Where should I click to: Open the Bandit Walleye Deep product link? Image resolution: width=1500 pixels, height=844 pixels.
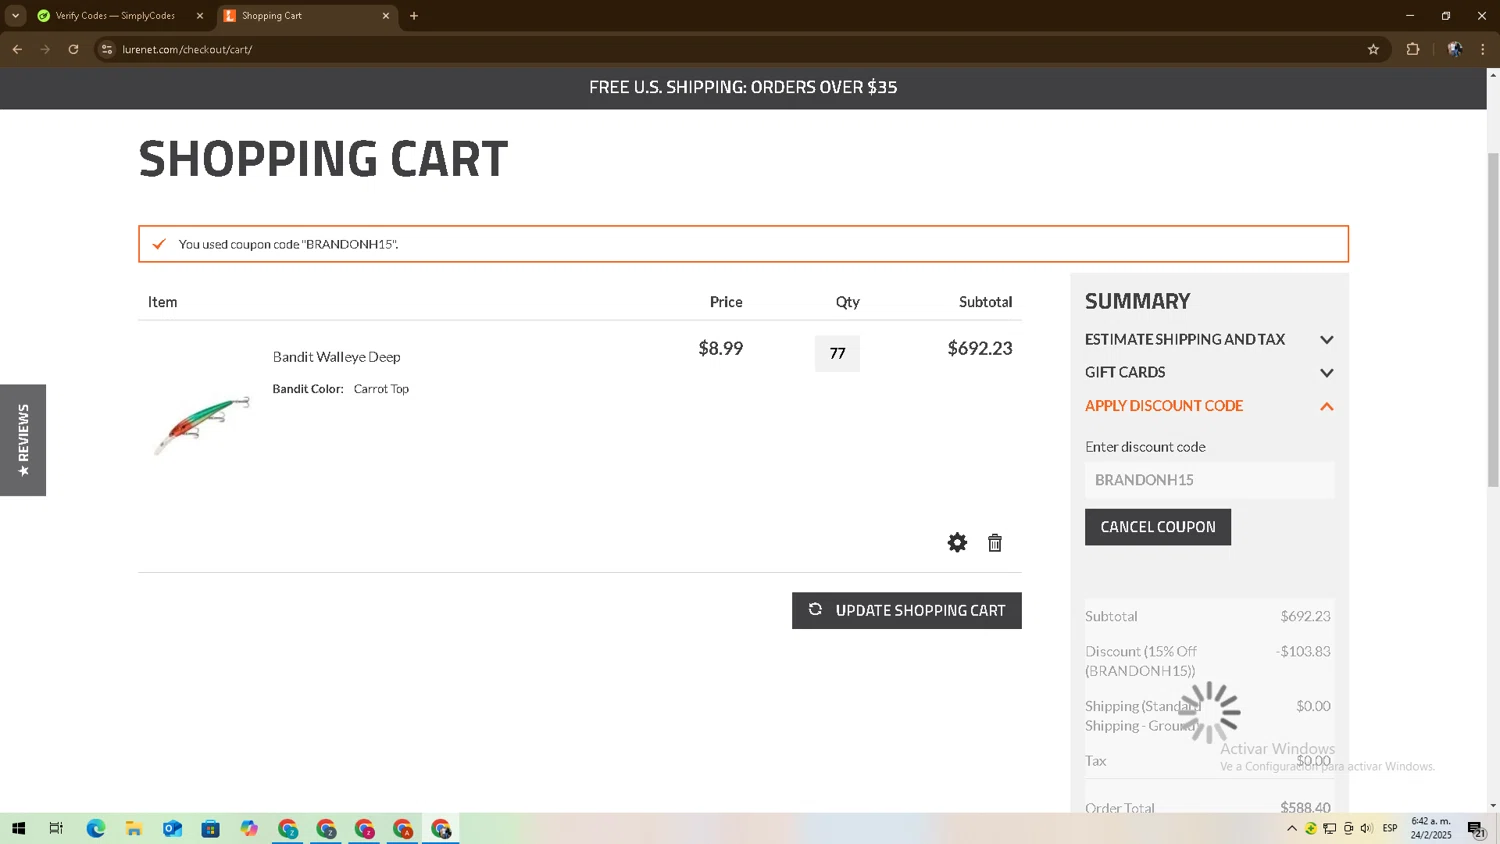[x=336, y=357]
